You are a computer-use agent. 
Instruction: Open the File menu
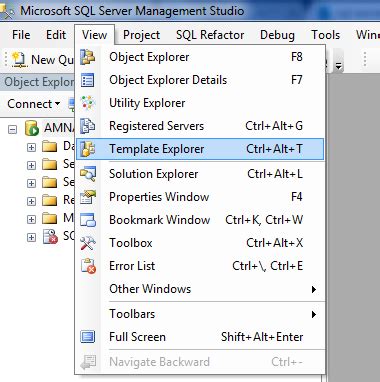(x=21, y=35)
